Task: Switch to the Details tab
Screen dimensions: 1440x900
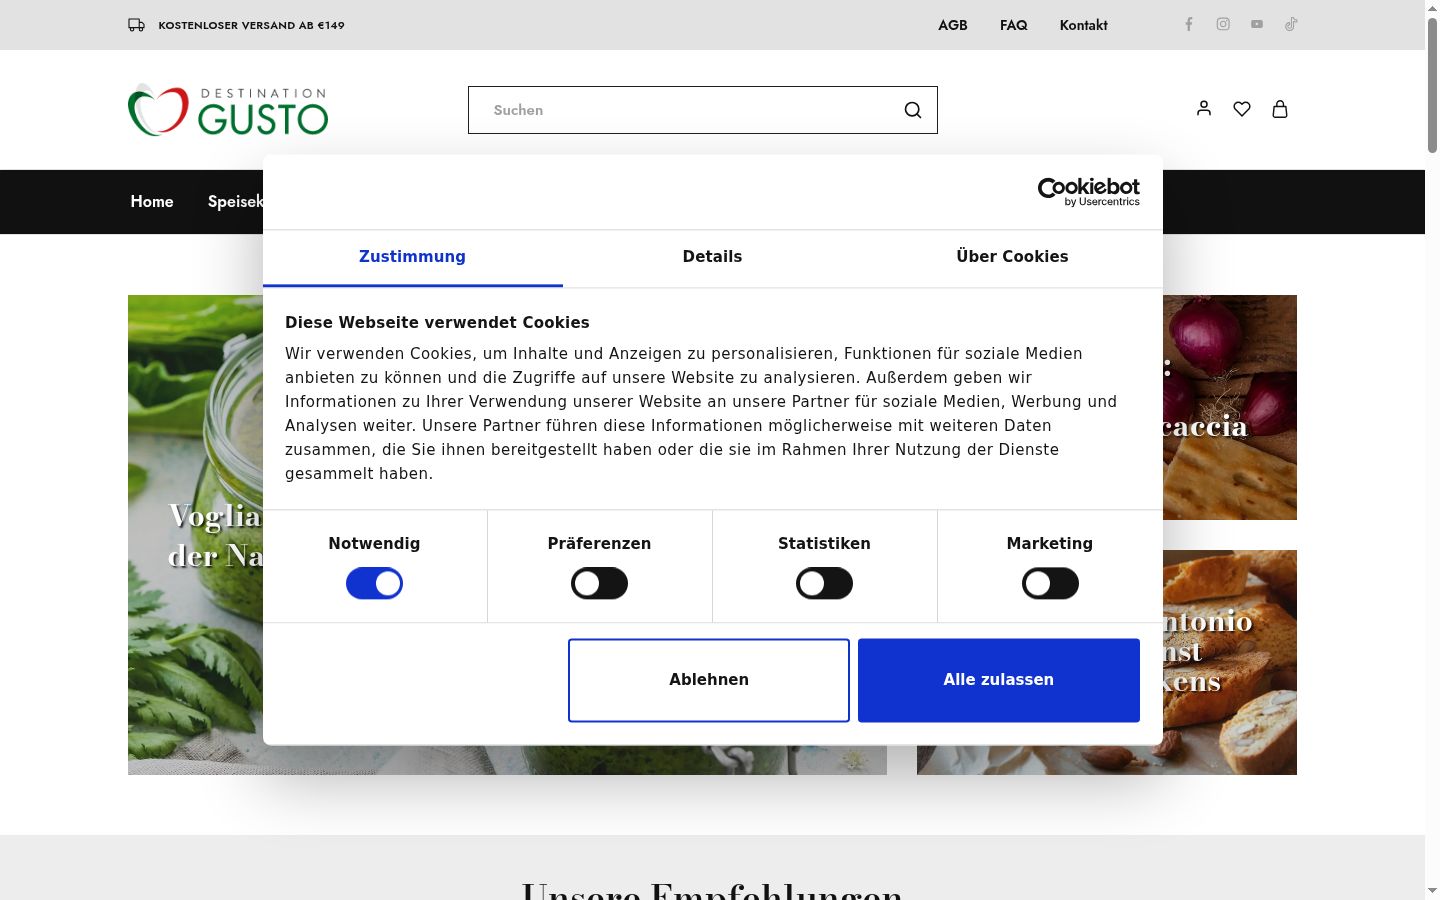Action: [712, 257]
